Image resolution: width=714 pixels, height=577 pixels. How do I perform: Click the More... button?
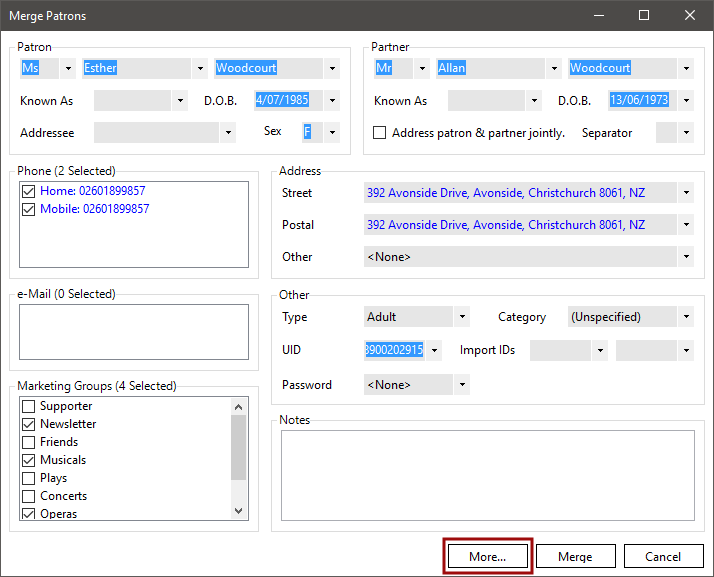click(x=487, y=556)
